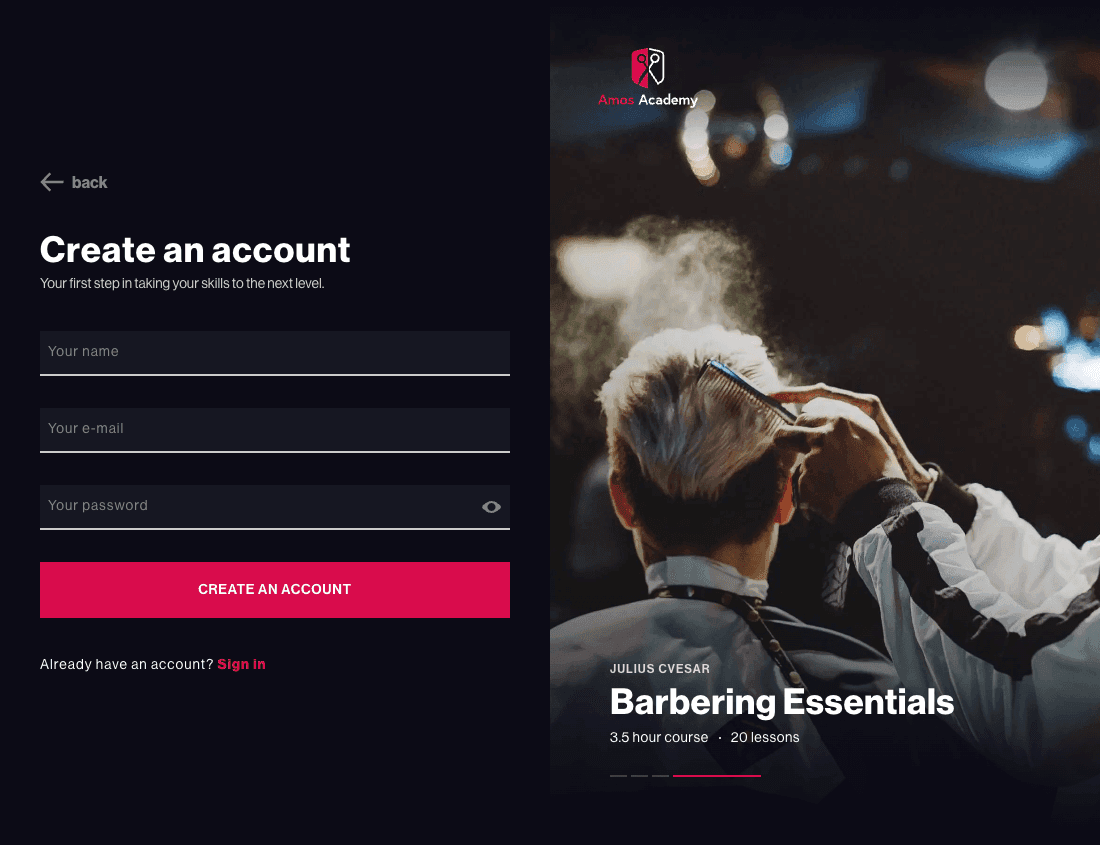The height and width of the screenshot is (845, 1100).
Task: Click the JULIUS CVESAR instructor name
Action: 659,668
